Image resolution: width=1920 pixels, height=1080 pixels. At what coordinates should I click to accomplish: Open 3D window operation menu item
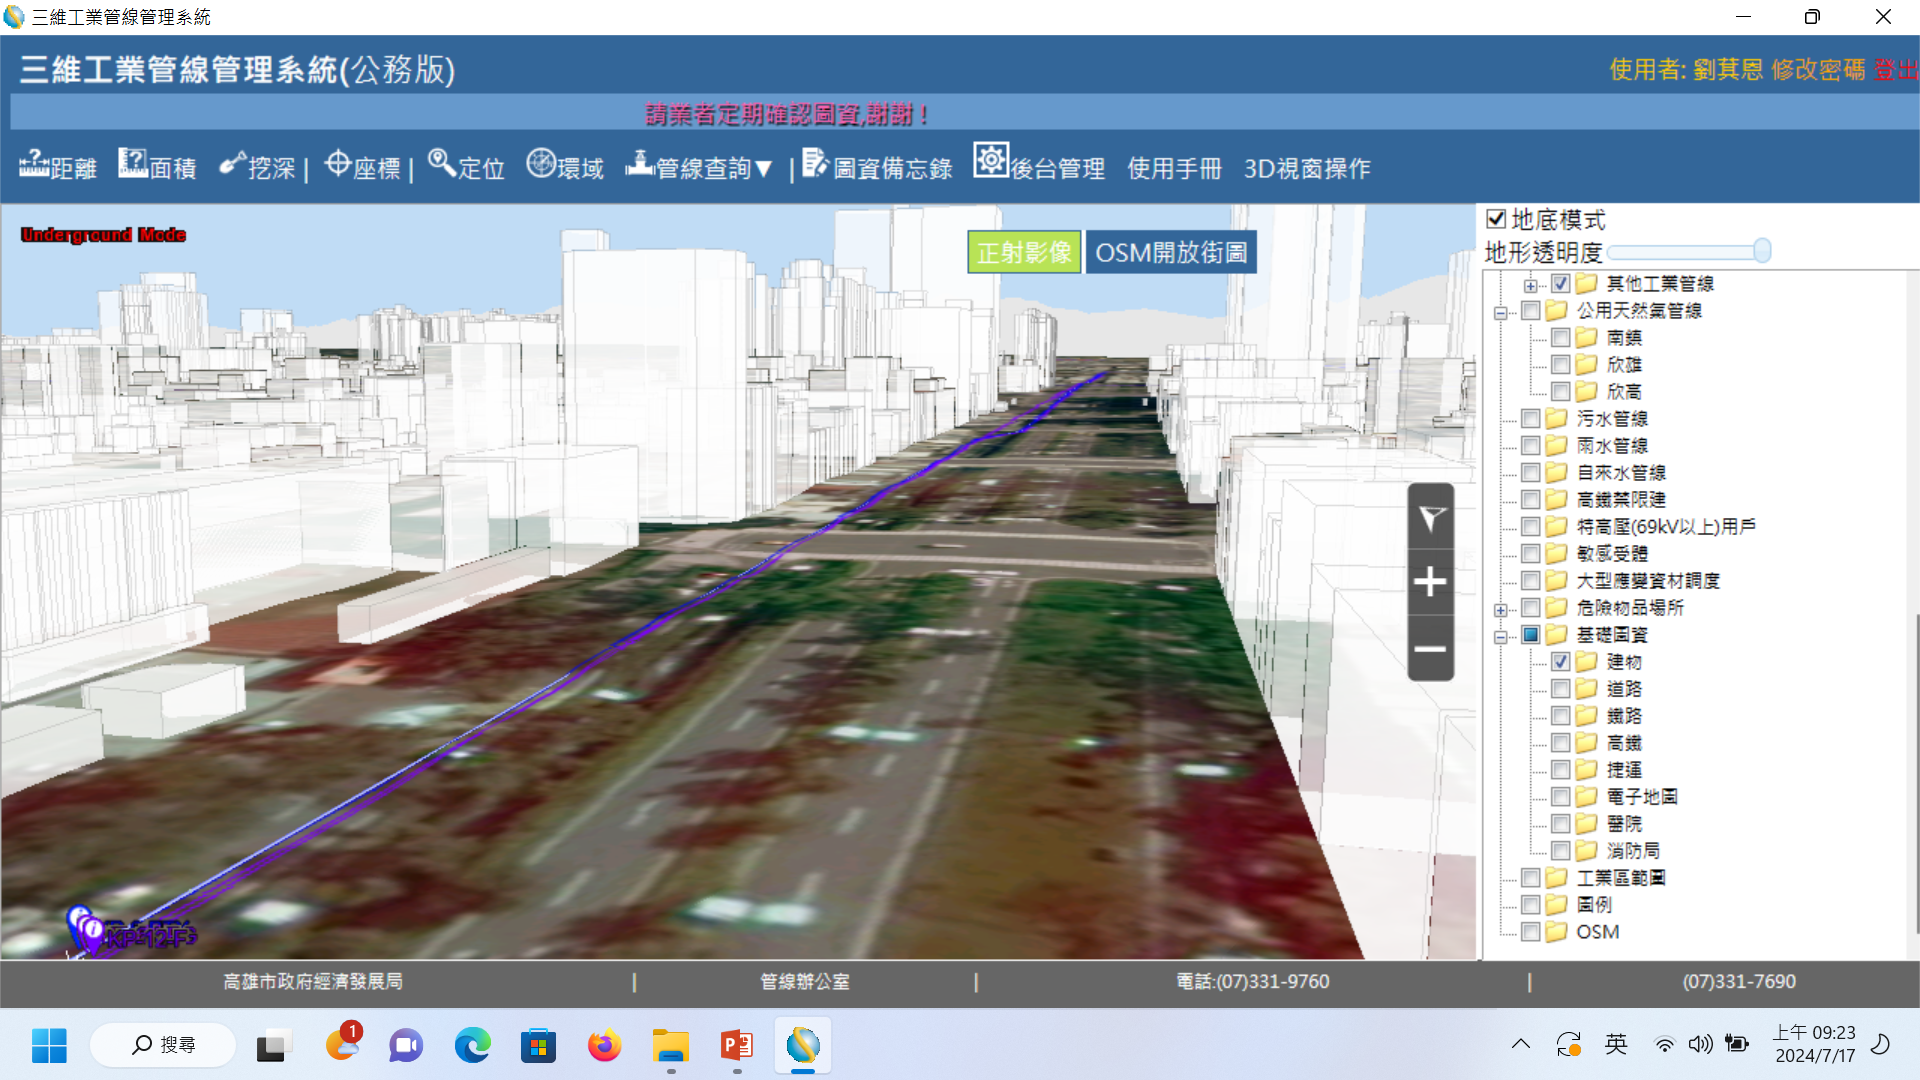(x=1306, y=168)
